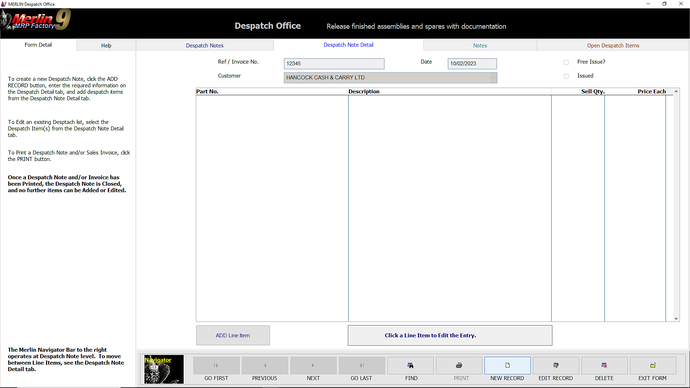The image size is (690, 388).
Task: Minimize the MERLIN Despatch Office window
Action: pos(648,4)
